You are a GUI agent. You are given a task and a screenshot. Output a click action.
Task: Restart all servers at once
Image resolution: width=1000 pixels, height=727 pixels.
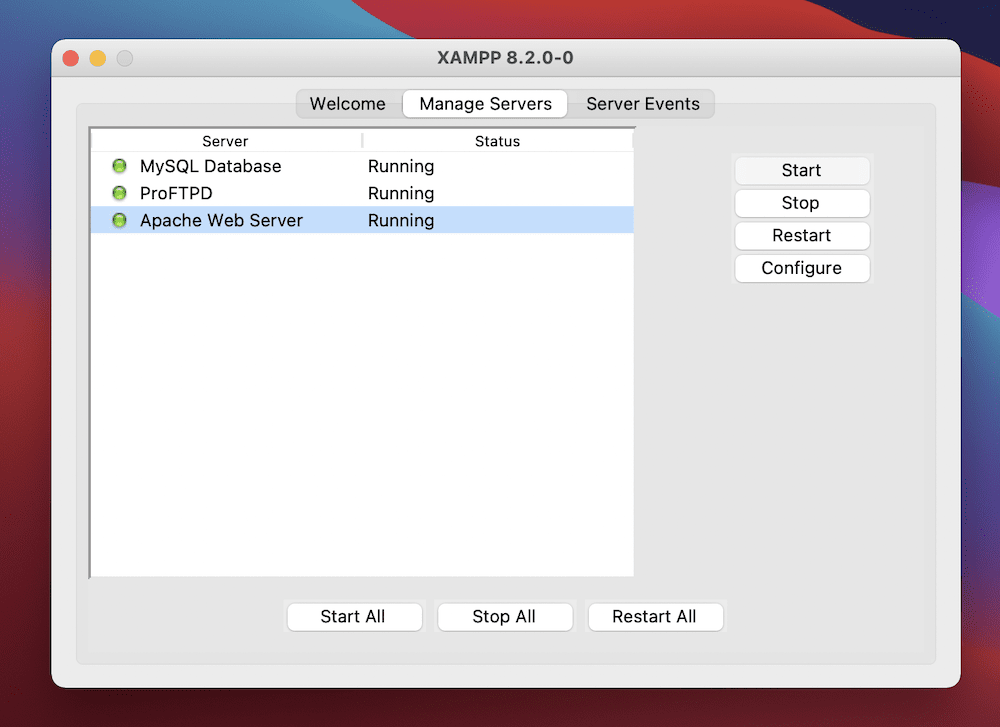(x=655, y=616)
